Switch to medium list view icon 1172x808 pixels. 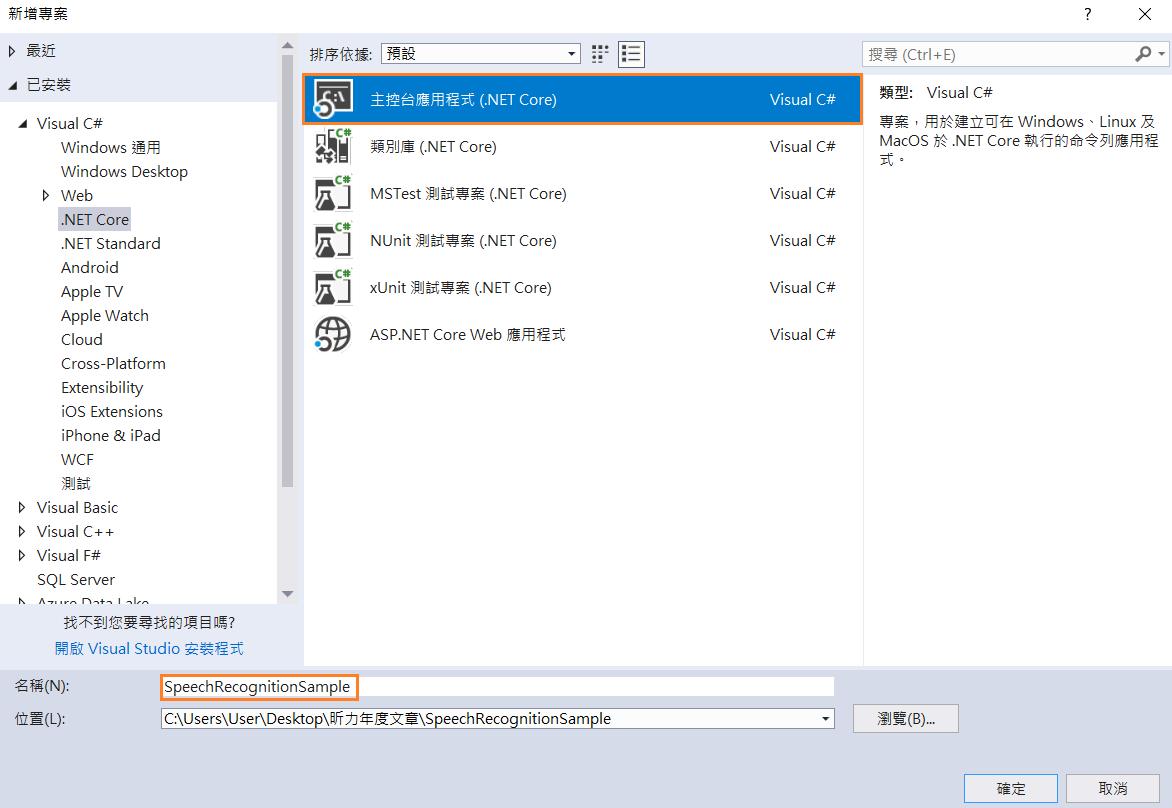632,54
